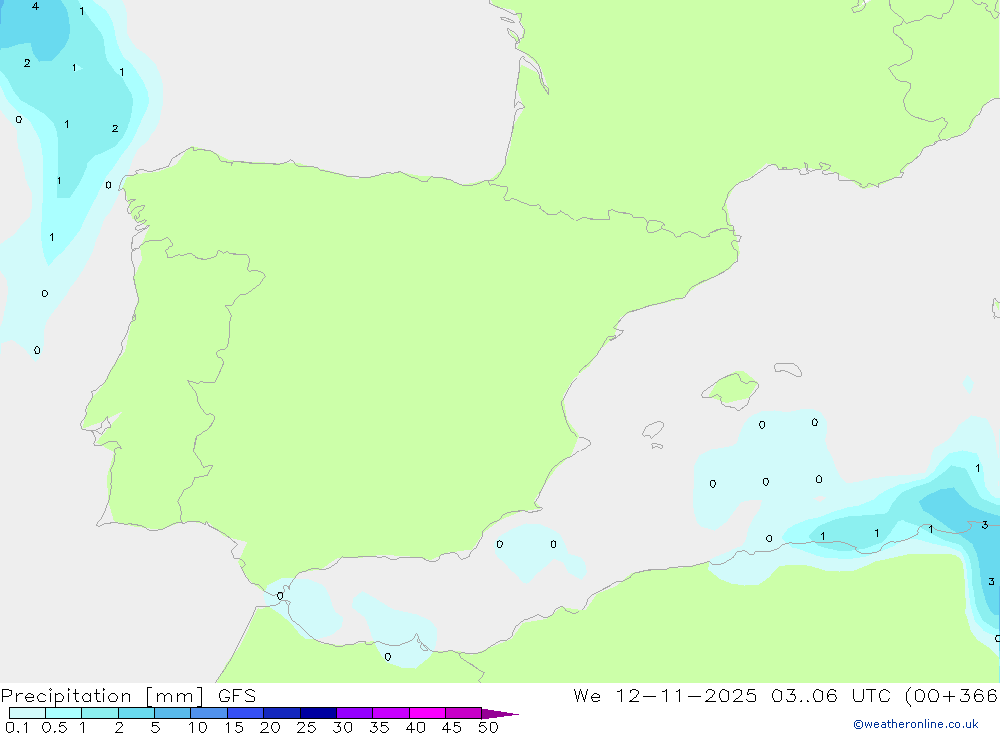Click the "10" legend scale label
This screenshot has height=733, width=1000.
pyautogui.click(x=198, y=727)
